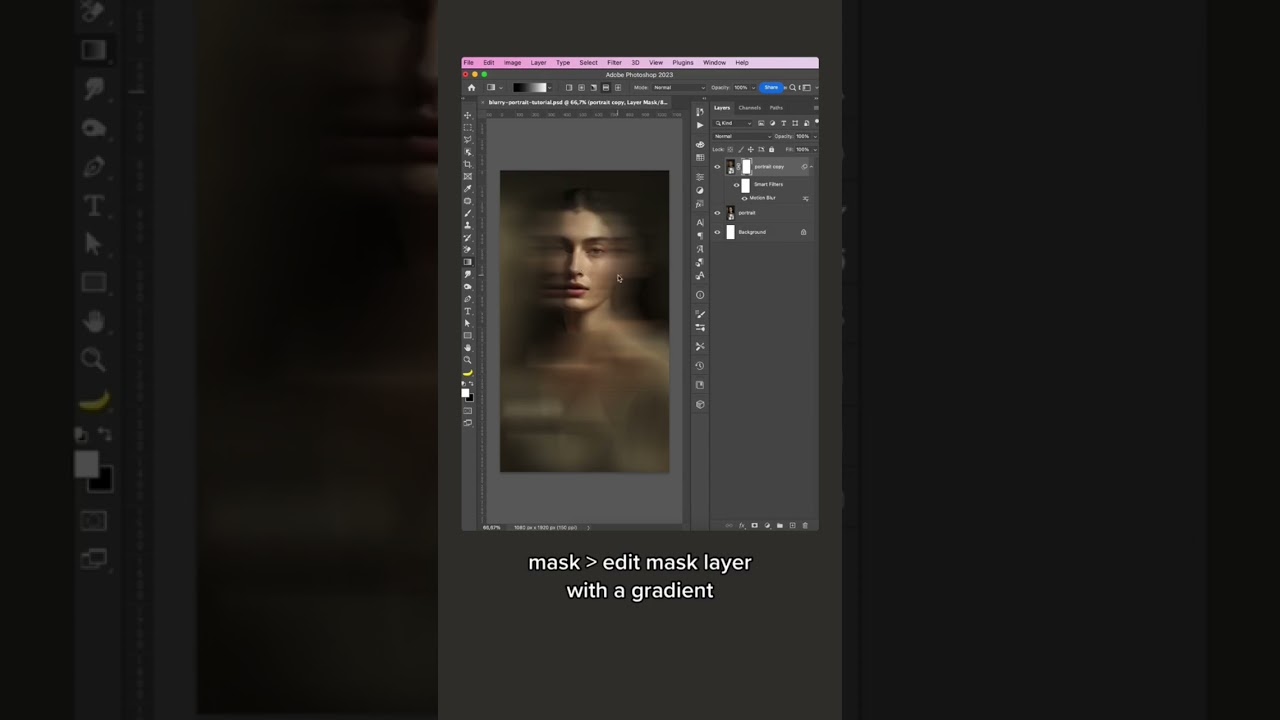This screenshot has height=720, width=1280.
Task: Open blending options for Motion Blur filter
Action: point(806,198)
